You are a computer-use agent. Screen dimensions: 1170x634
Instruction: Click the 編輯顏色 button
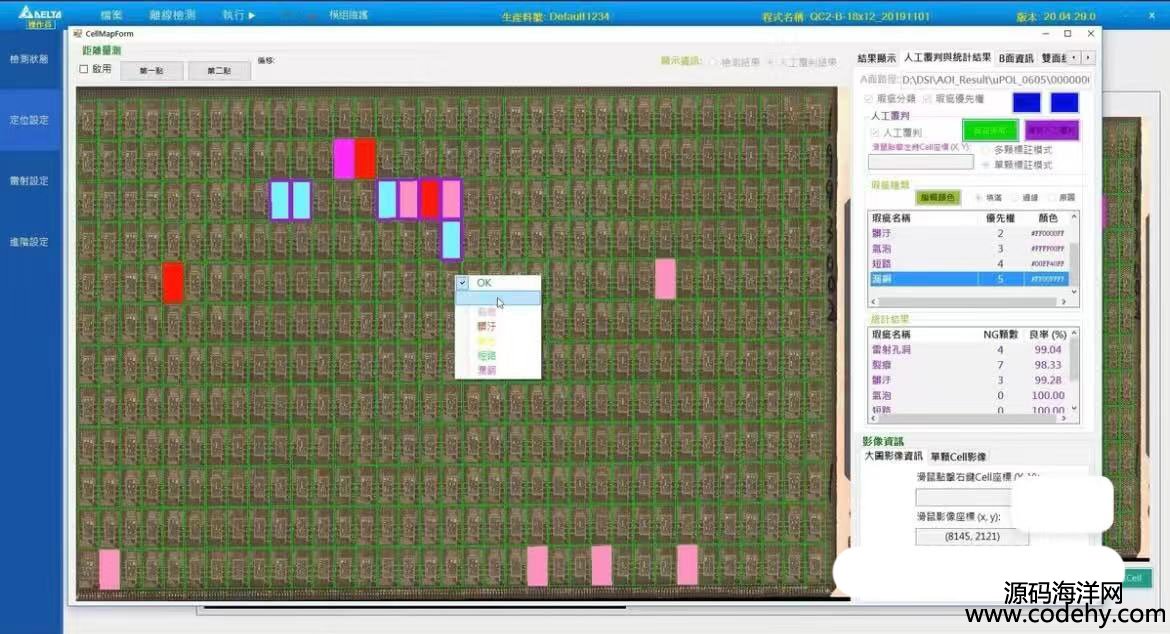pos(938,197)
